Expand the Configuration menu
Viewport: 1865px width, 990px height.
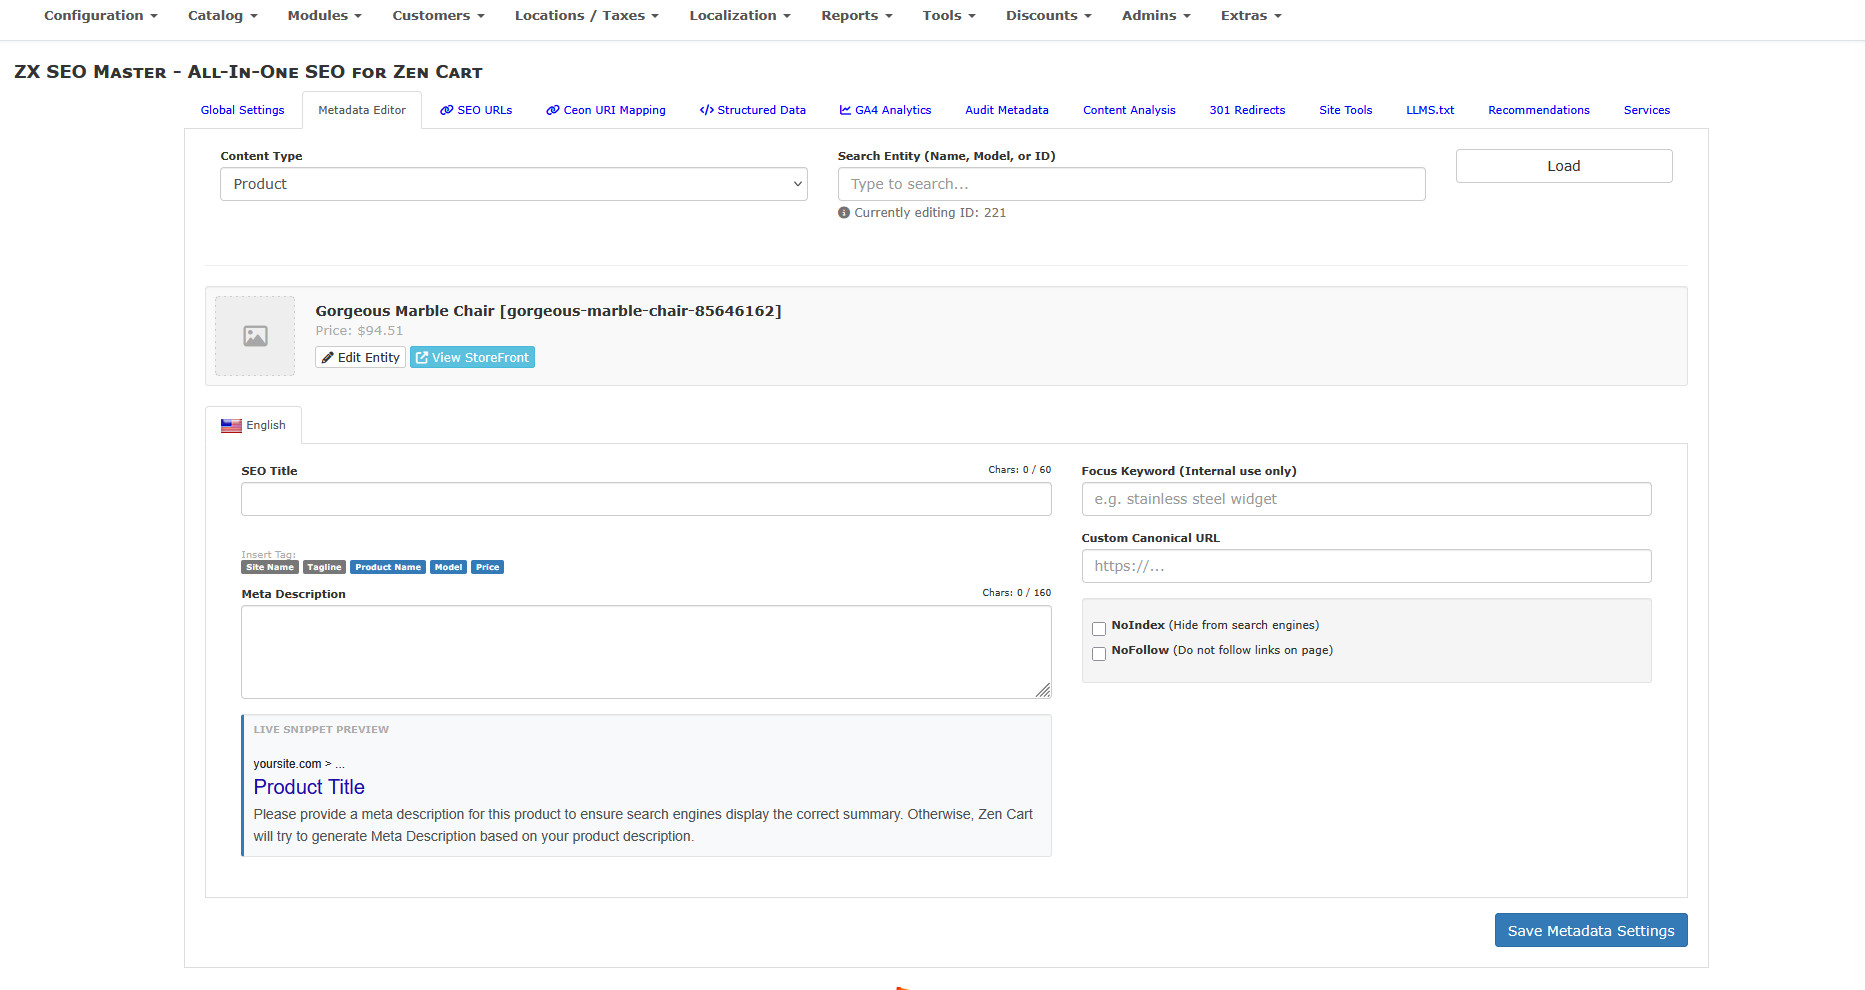100,16
